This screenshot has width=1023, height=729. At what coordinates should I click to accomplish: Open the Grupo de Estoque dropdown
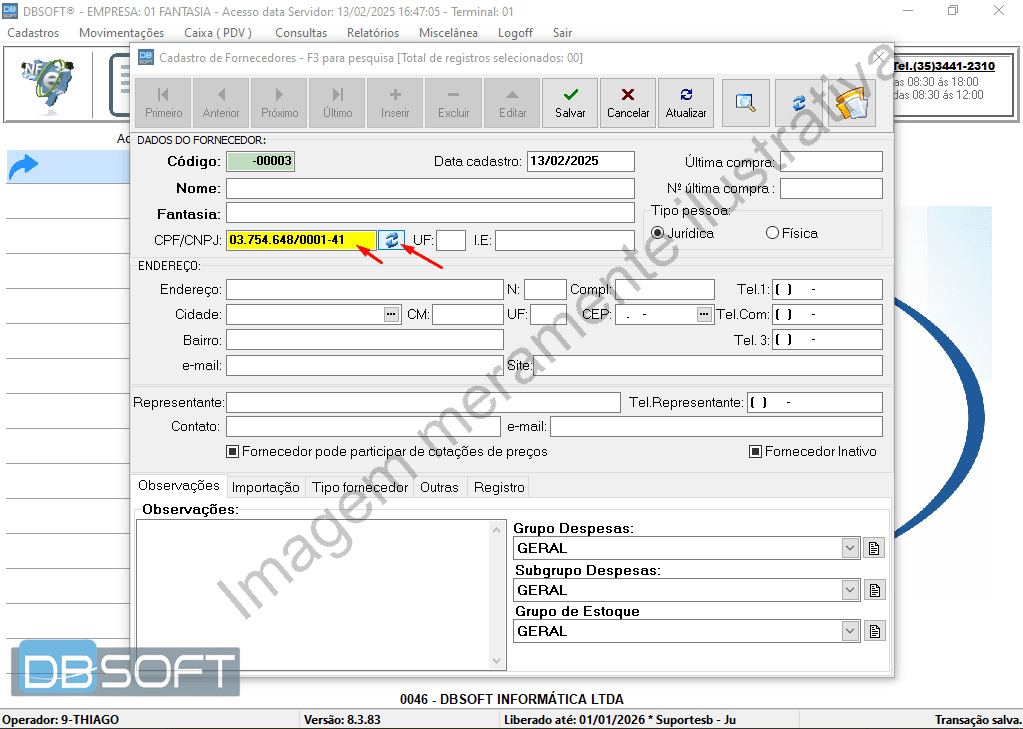point(850,631)
